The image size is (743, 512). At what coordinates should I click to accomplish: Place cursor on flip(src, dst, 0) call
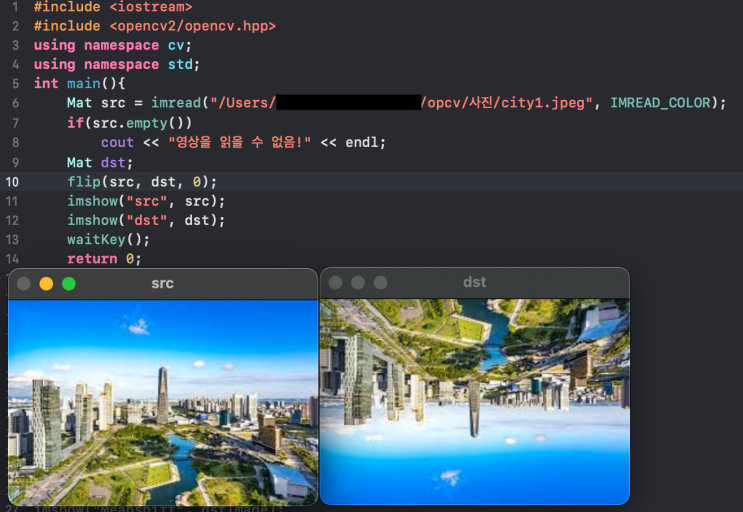pyautogui.click(x=142, y=182)
